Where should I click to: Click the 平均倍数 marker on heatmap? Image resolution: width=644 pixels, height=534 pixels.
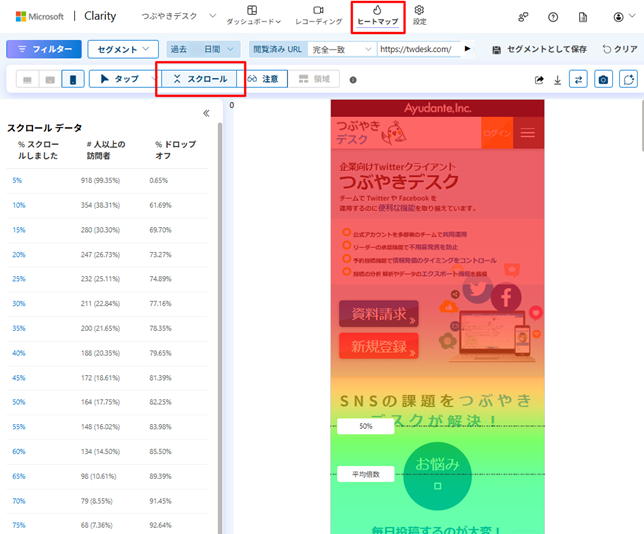(x=366, y=474)
